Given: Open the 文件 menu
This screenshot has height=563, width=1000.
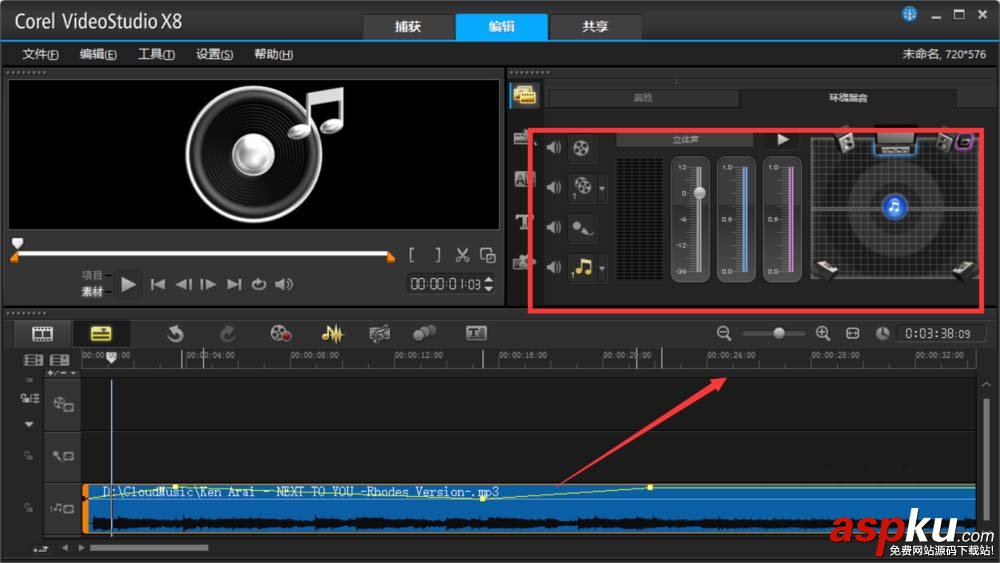Looking at the screenshot, I should (40, 54).
